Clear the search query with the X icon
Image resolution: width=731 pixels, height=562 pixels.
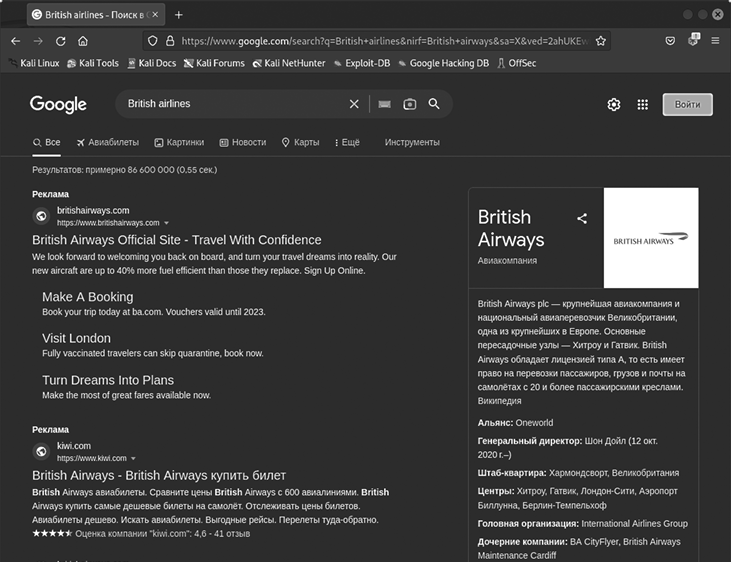coord(353,104)
